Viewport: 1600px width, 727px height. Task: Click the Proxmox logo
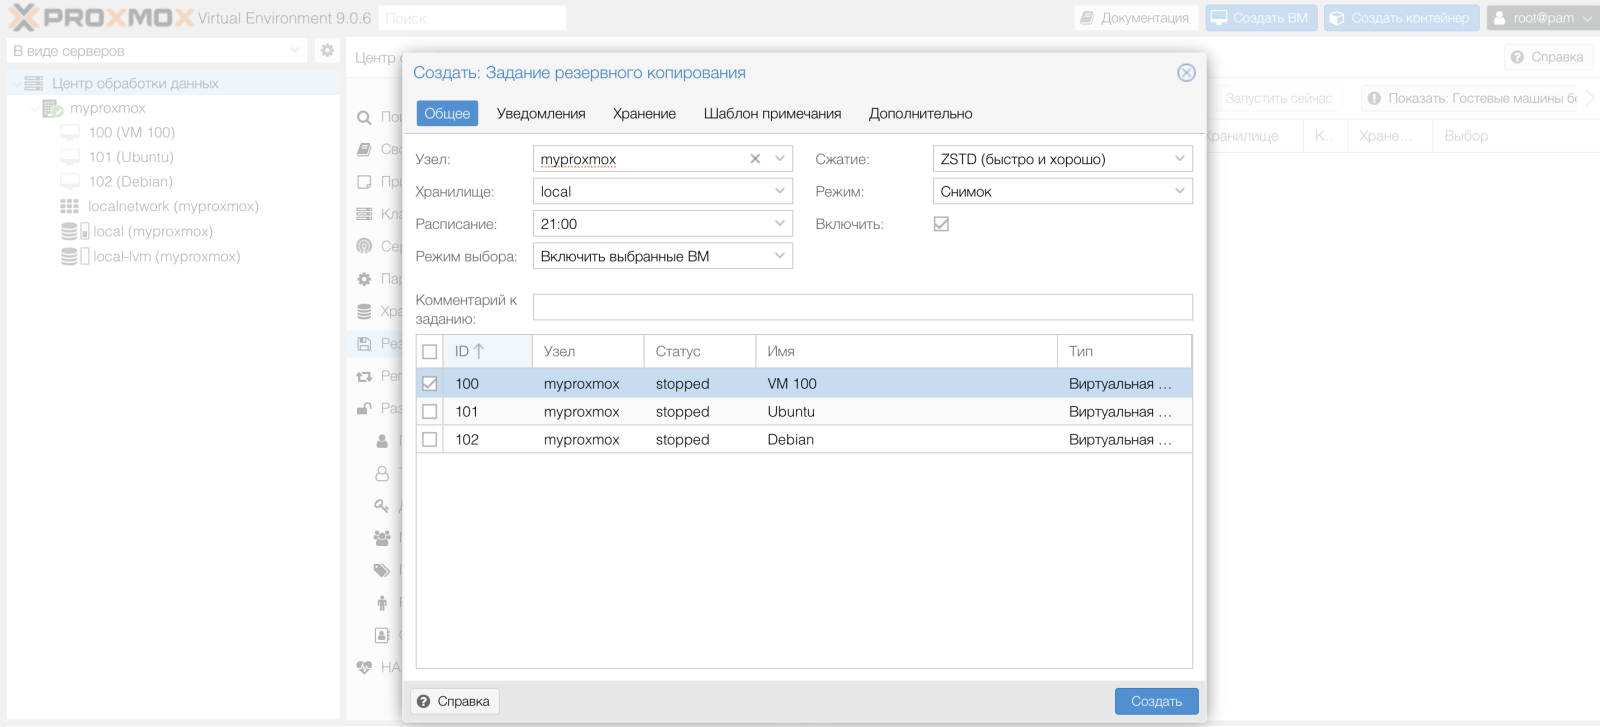pyautogui.click(x=102, y=17)
